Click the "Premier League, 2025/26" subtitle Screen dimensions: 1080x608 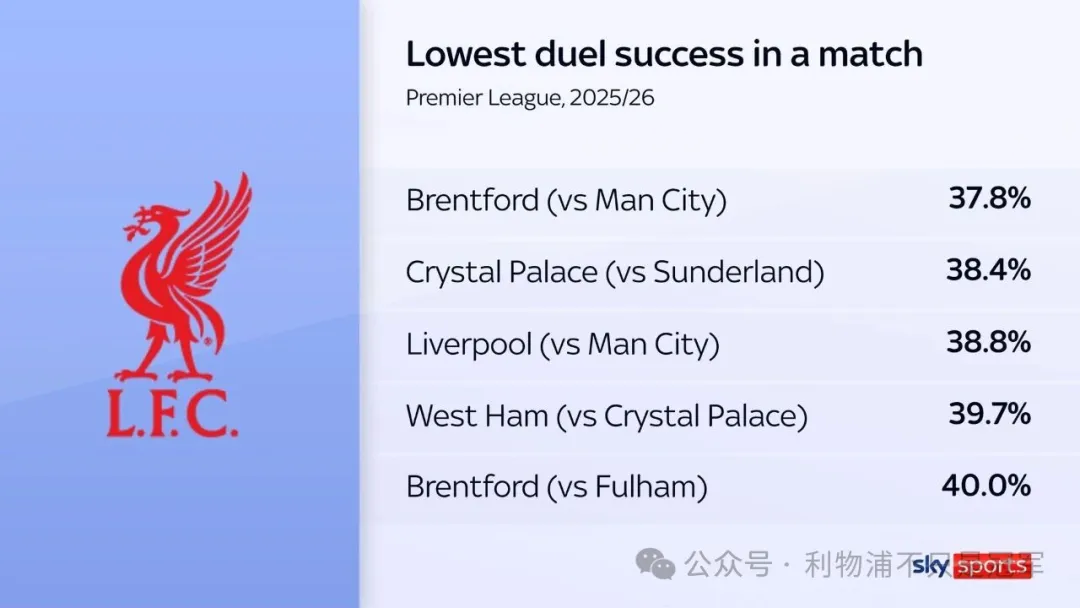pos(530,99)
